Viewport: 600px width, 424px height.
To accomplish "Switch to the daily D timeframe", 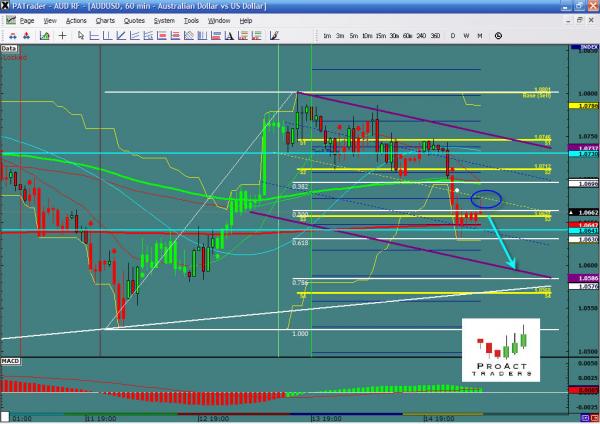I will 453,35.
